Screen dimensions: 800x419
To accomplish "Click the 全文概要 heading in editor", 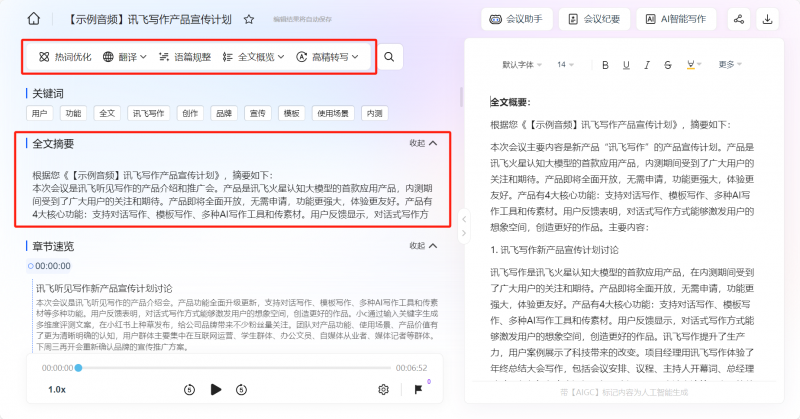I will [510, 102].
